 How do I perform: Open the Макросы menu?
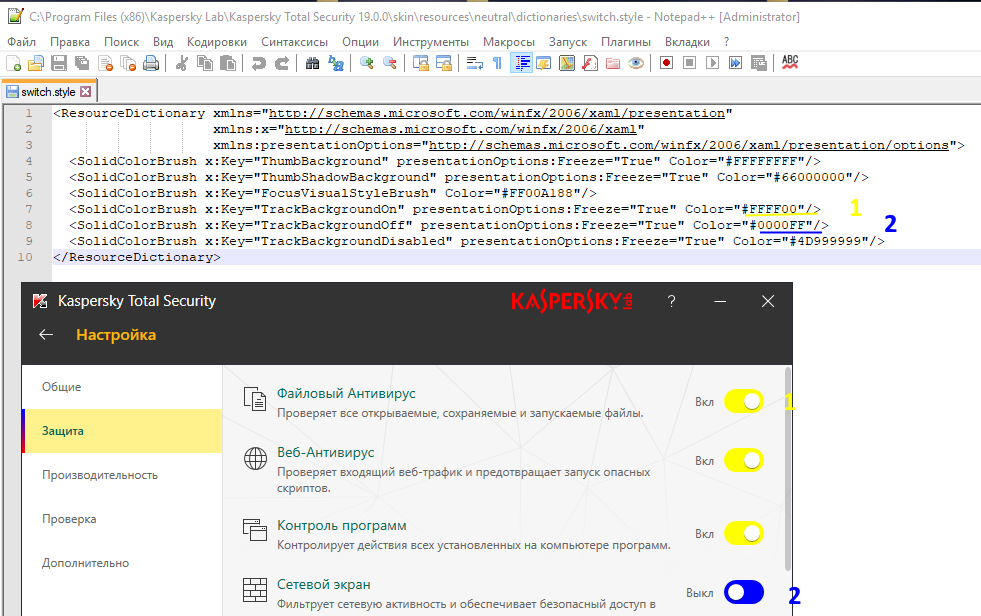tap(509, 42)
